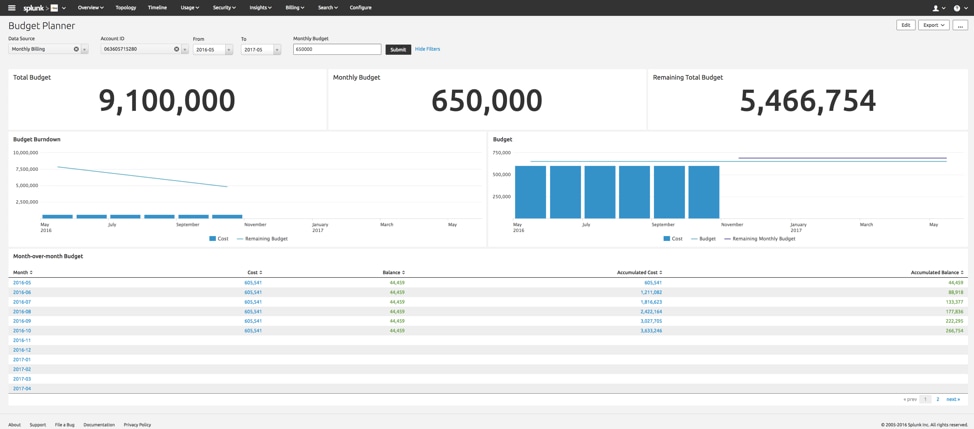Go to table page 2
The height and width of the screenshot is (429, 974).
tap(938, 399)
